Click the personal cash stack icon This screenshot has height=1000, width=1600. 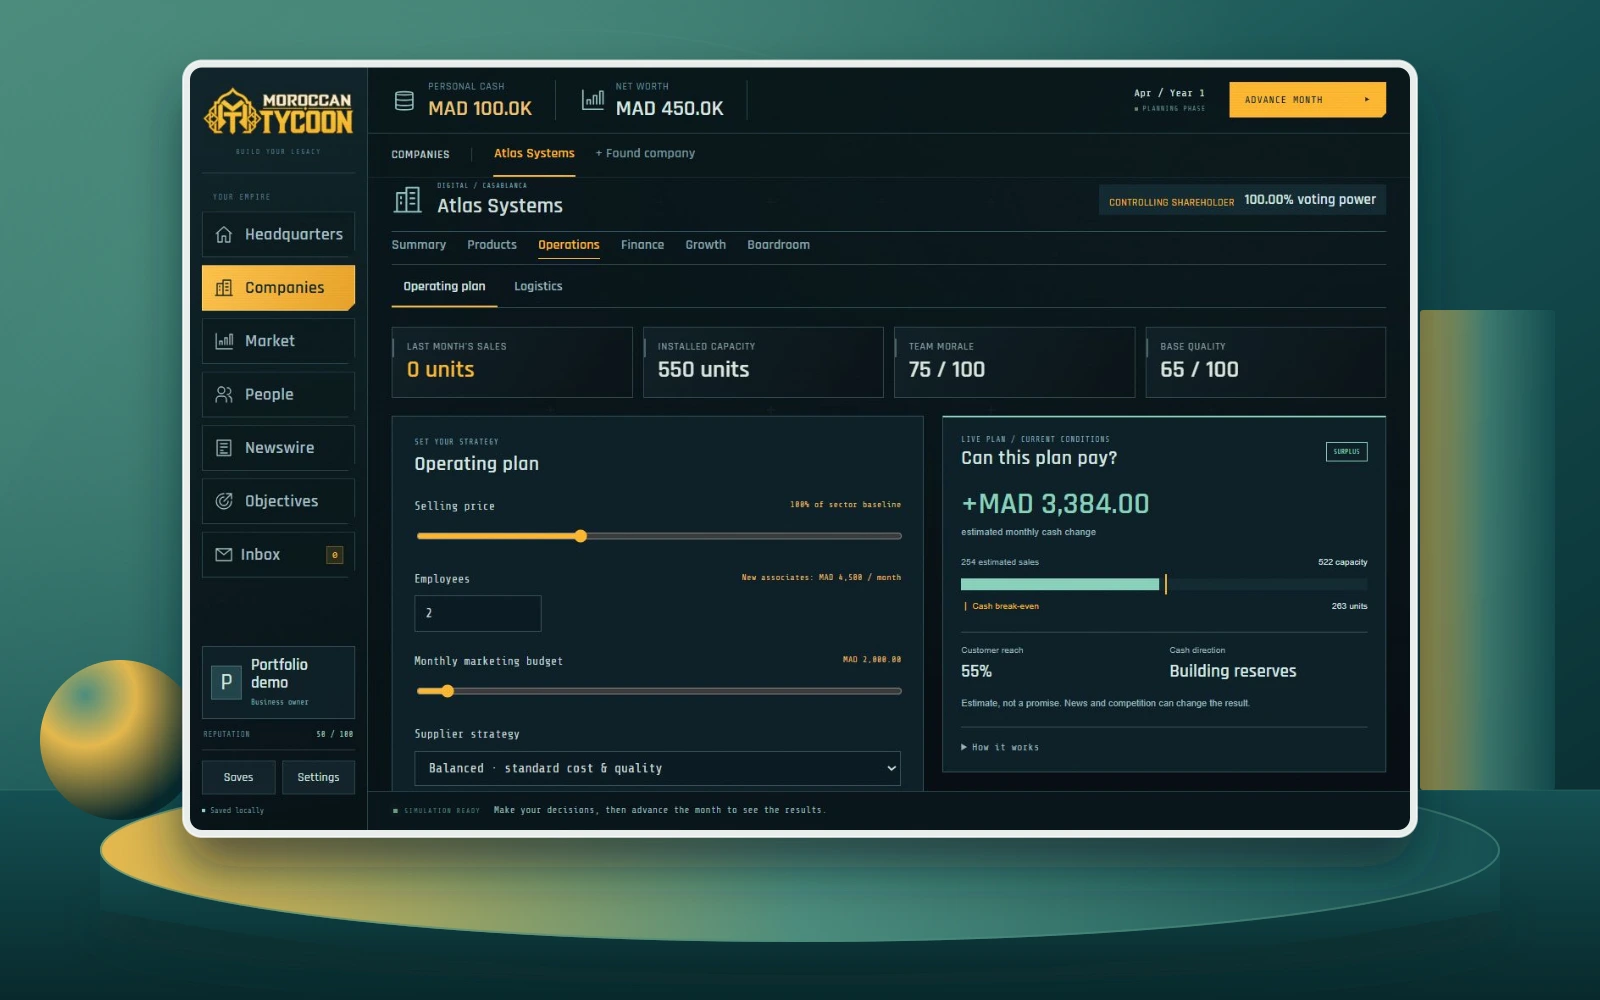pyautogui.click(x=404, y=100)
